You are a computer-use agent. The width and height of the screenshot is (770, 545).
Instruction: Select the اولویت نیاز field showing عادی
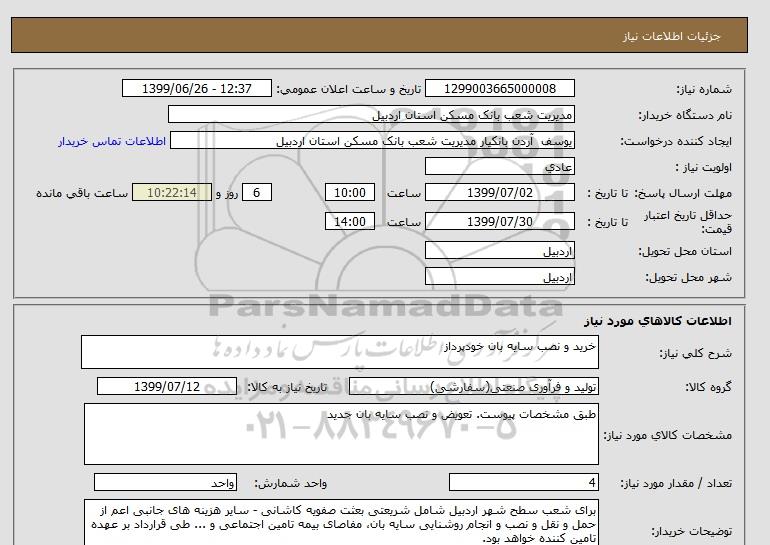click(500, 166)
